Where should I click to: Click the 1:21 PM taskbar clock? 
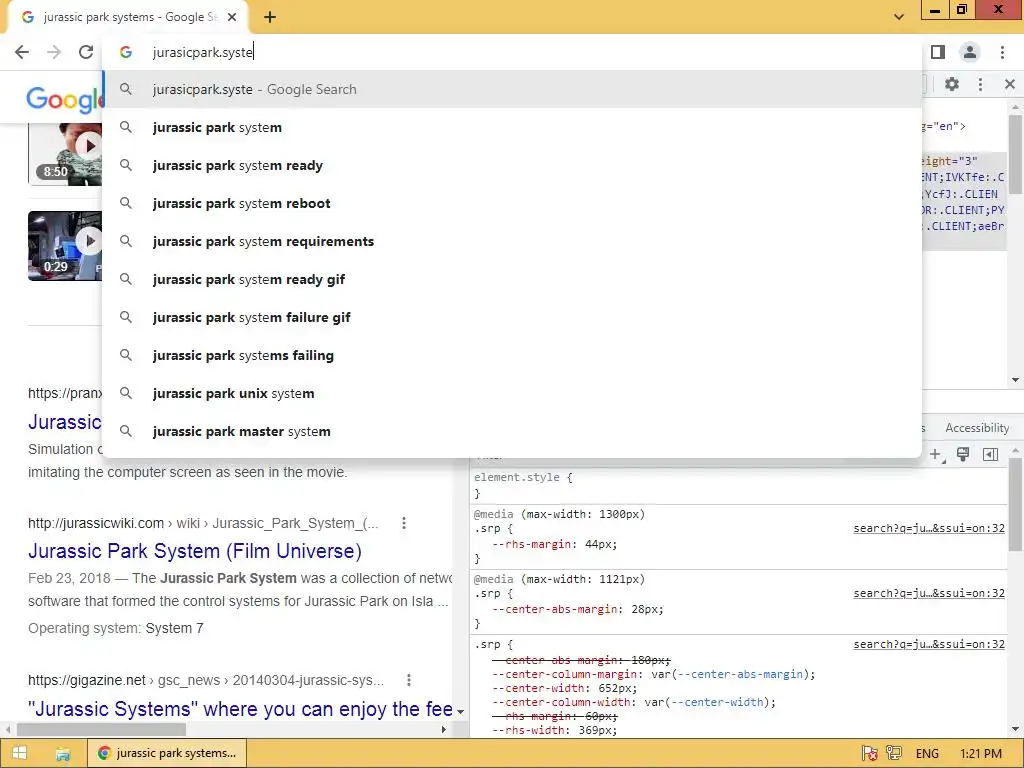click(981, 754)
